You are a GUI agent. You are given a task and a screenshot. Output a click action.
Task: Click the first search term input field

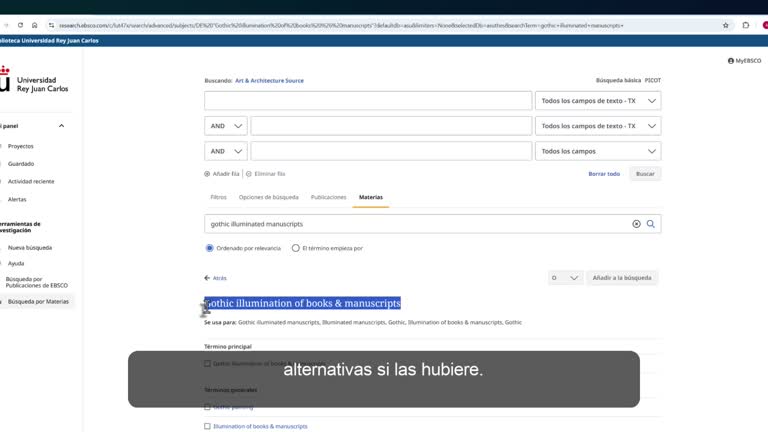click(368, 100)
